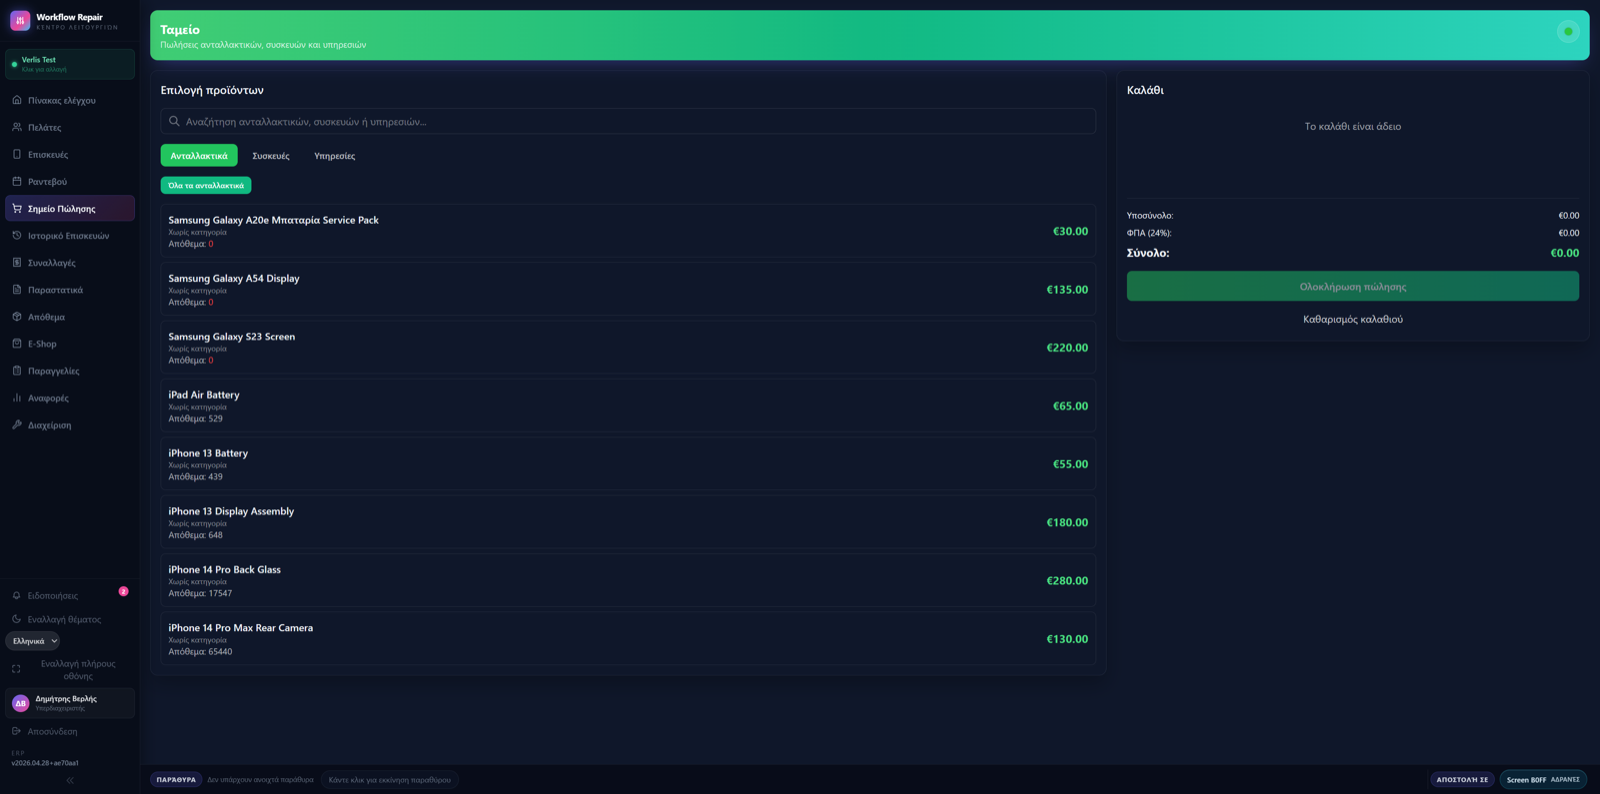This screenshot has width=1600, height=794.
Task: Open the E-Shop bag icon
Action: pos(17,343)
